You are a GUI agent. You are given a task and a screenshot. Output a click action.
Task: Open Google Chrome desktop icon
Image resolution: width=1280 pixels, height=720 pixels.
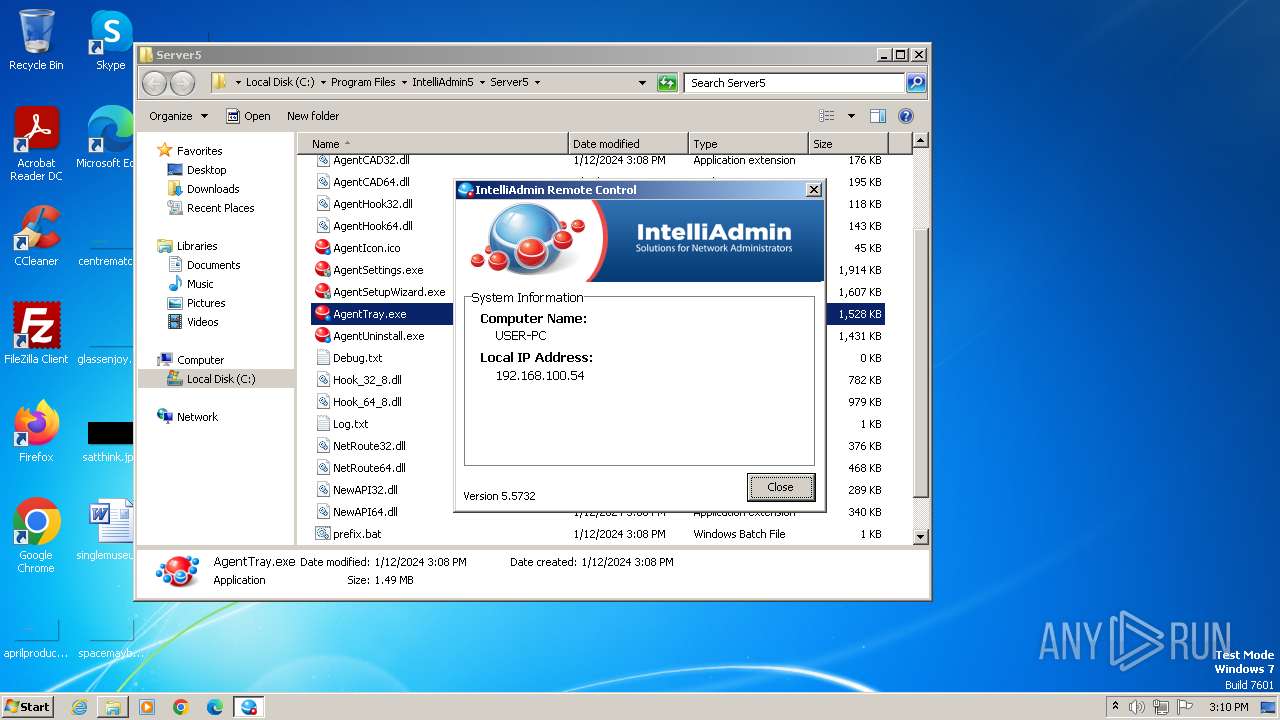click(36, 536)
